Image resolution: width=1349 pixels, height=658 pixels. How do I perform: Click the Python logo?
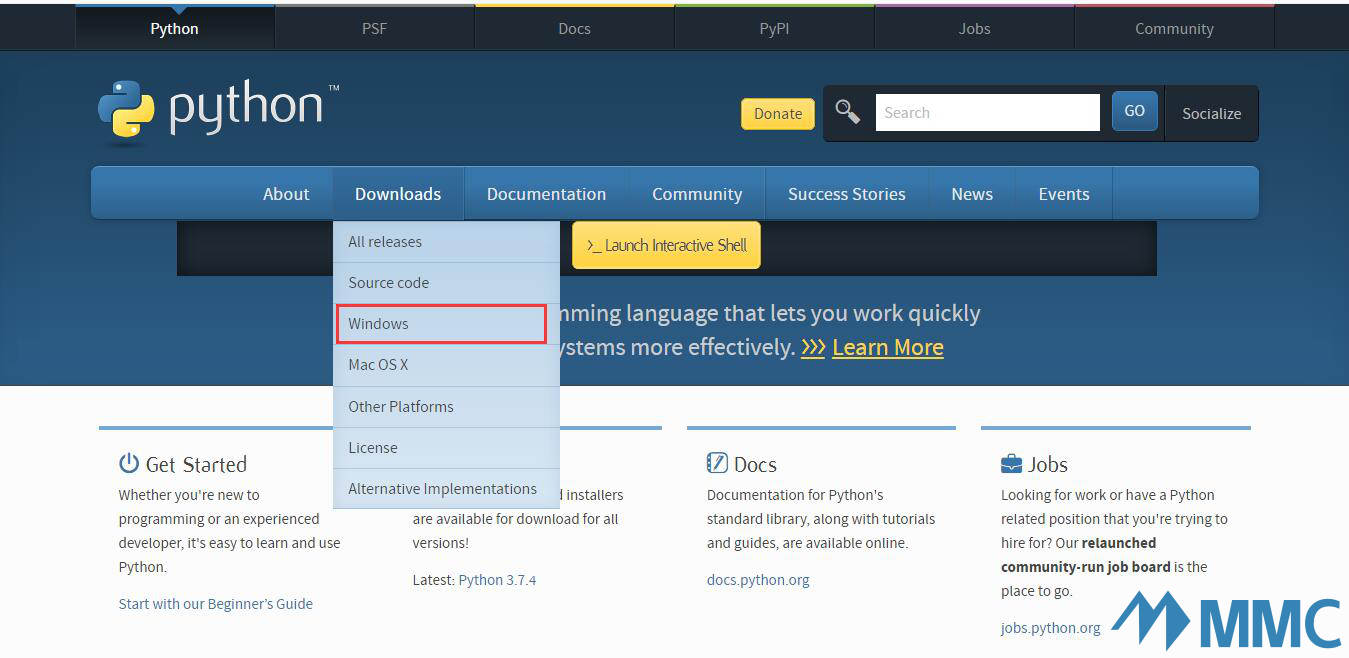[x=219, y=110]
